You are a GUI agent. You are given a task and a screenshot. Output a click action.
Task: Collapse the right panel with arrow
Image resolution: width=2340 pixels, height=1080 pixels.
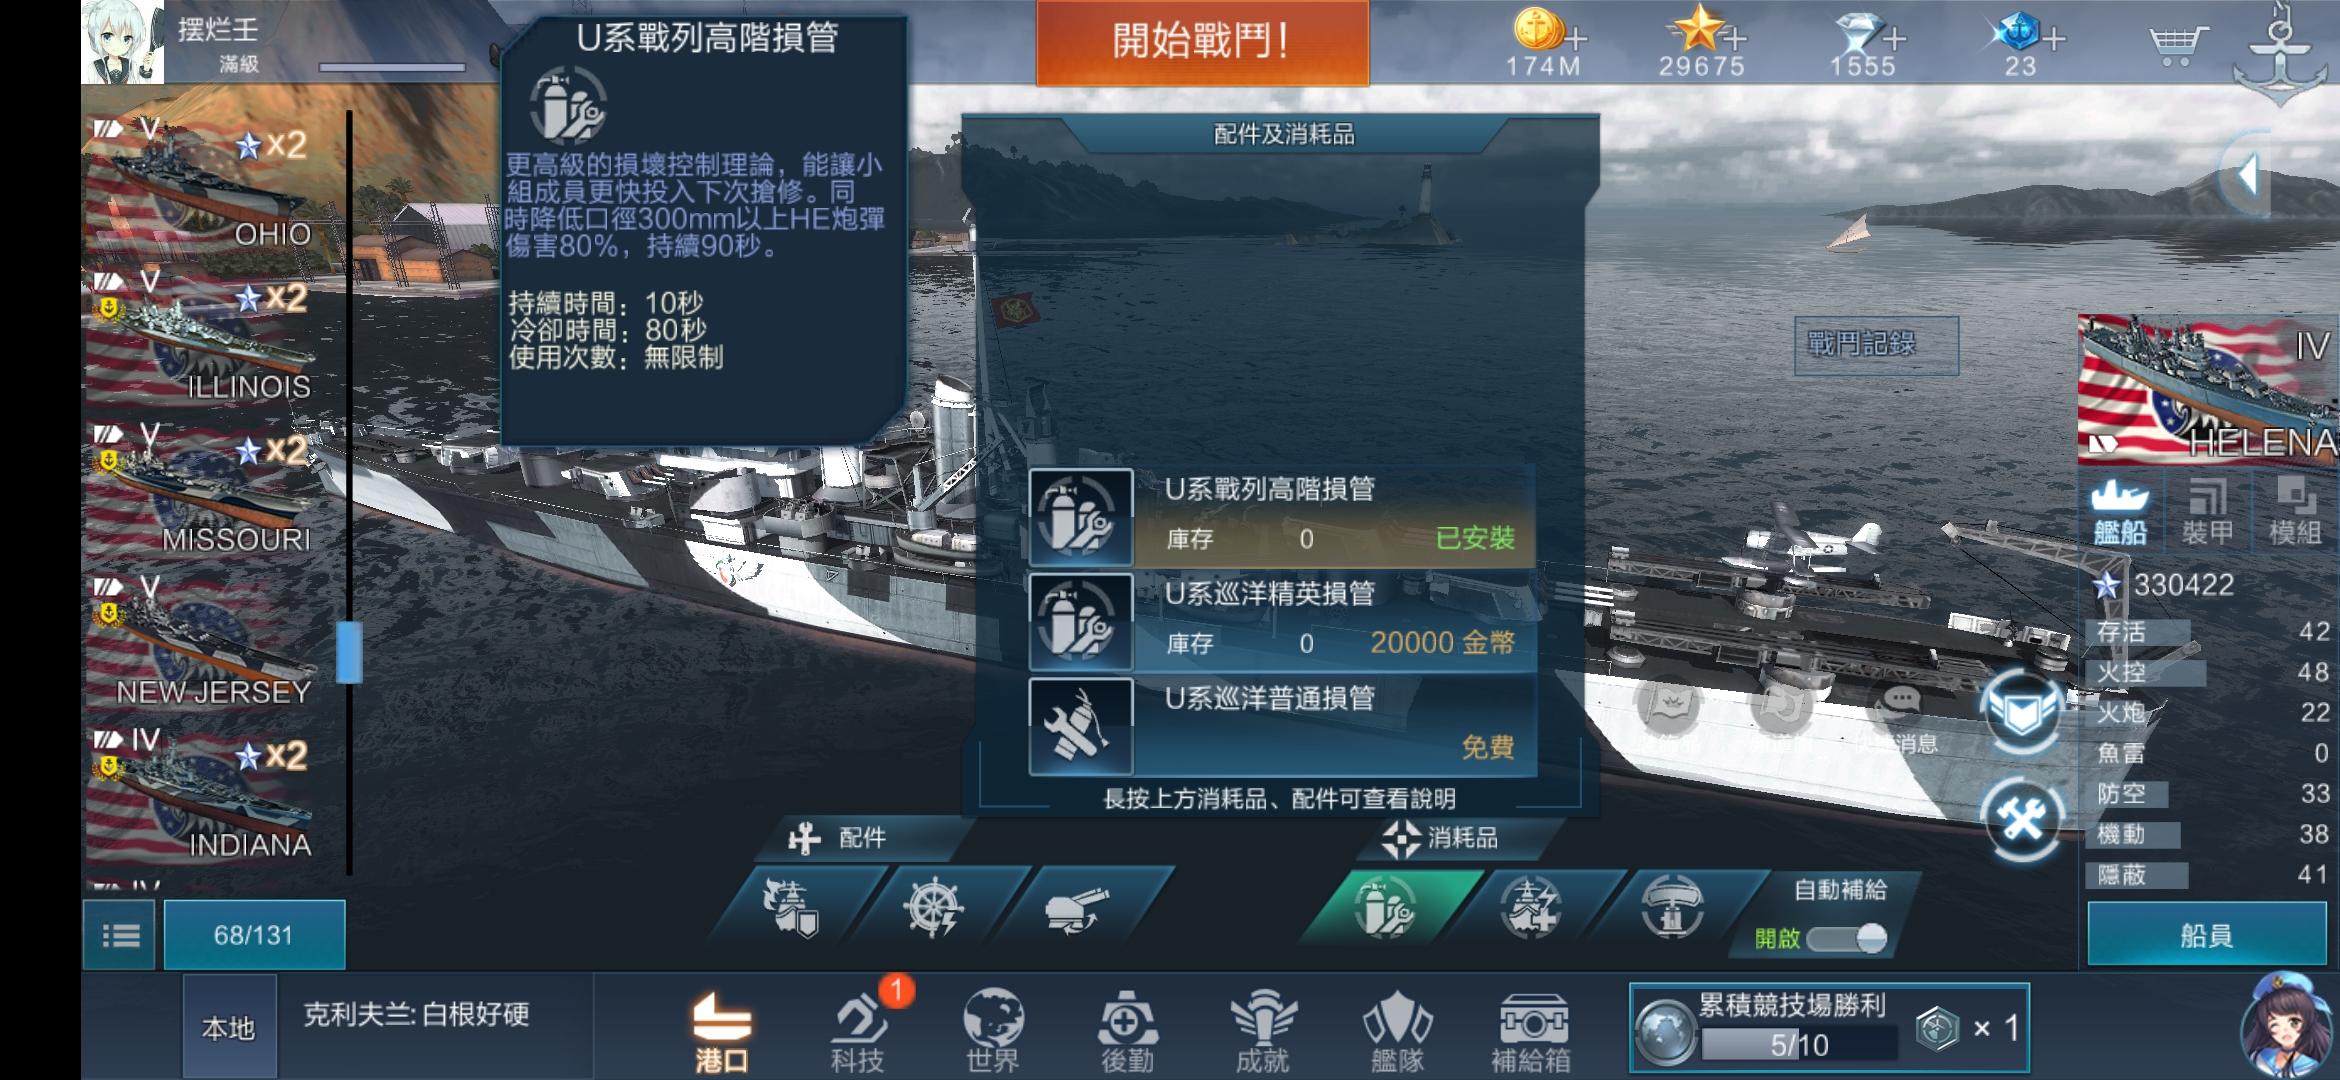pos(2247,176)
